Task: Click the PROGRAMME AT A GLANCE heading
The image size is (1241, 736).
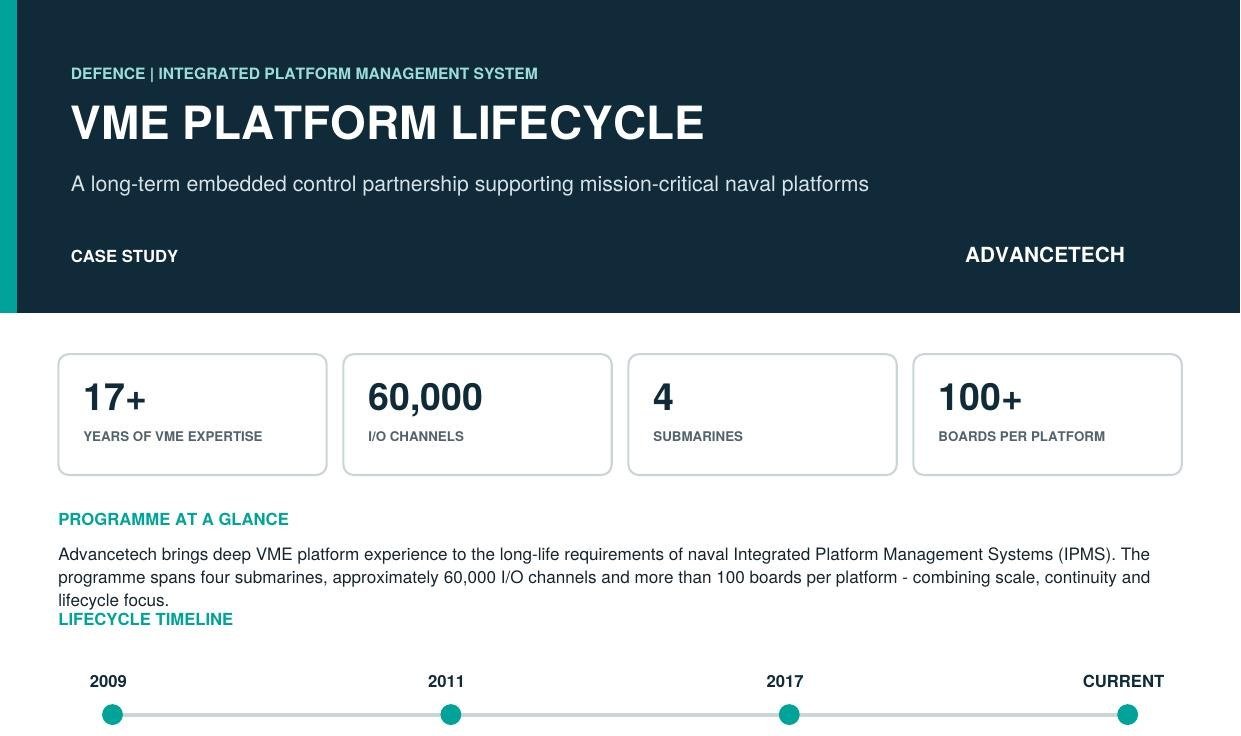Action: [173, 519]
